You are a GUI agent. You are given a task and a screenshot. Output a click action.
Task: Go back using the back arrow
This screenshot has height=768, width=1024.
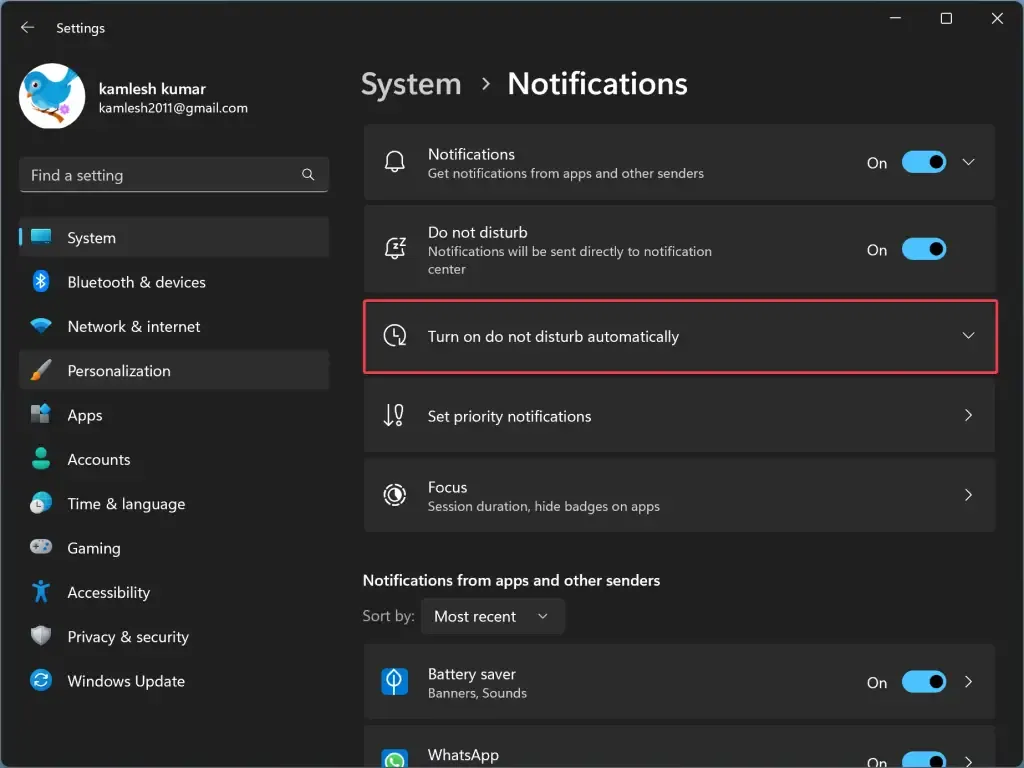(27, 27)
